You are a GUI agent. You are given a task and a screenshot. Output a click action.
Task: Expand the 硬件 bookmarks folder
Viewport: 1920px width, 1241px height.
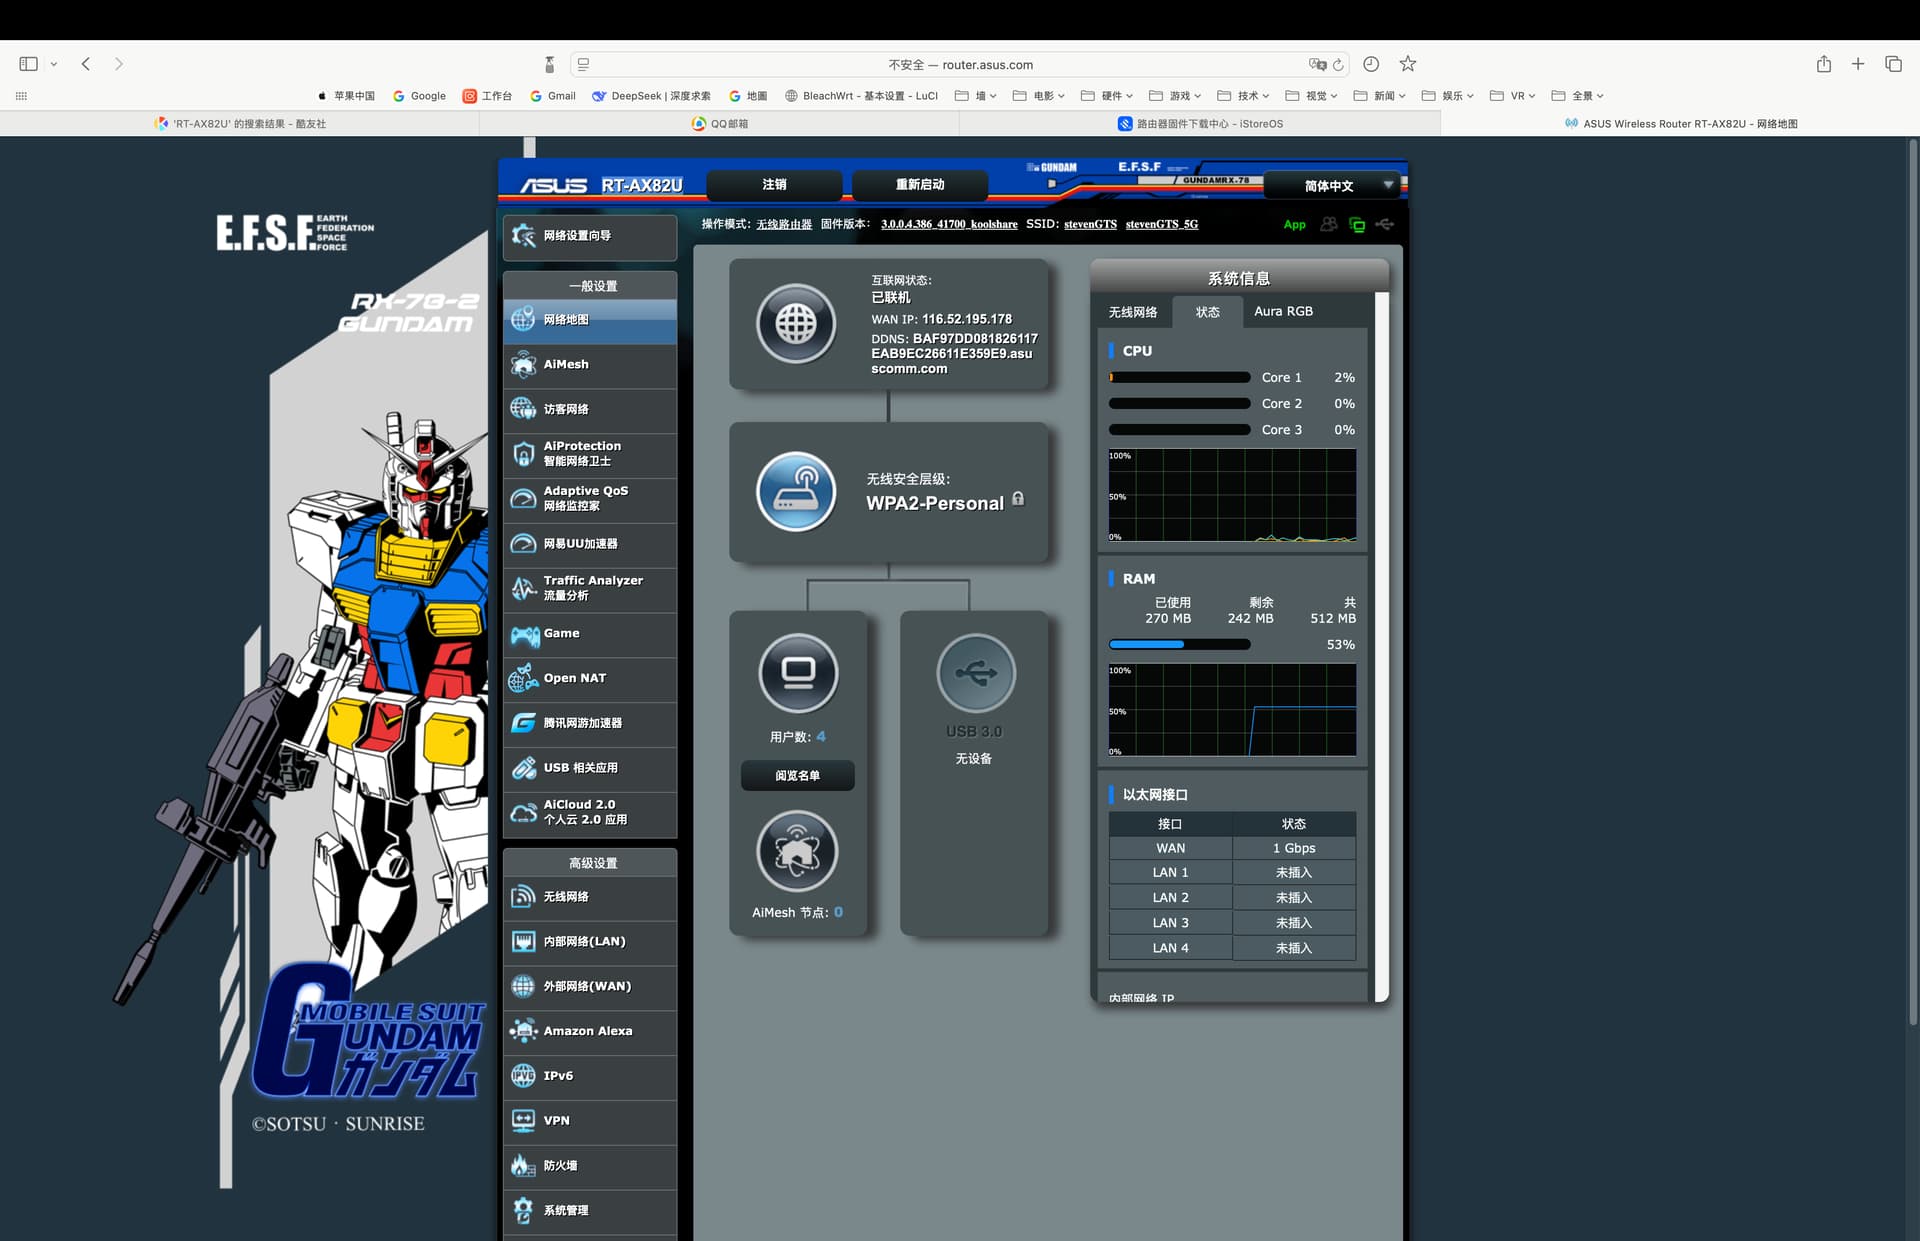(x=1106, y=96)
